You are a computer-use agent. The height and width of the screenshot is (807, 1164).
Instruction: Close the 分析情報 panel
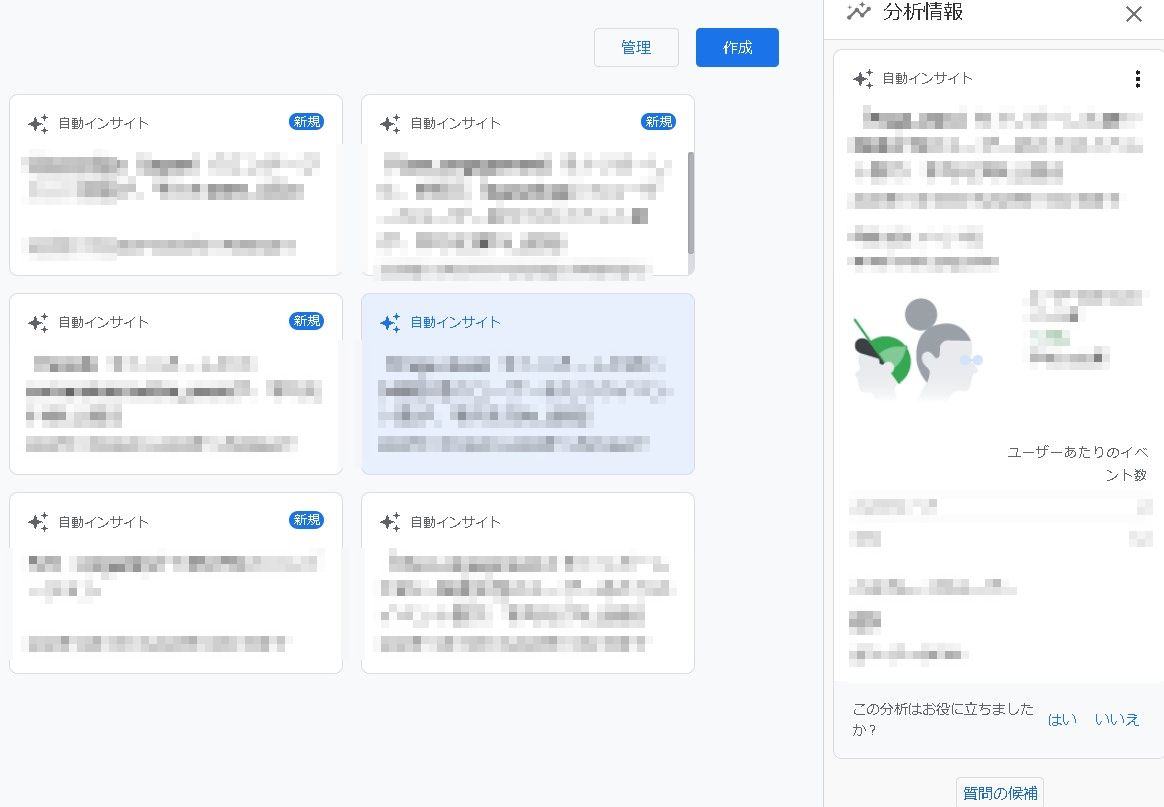tap(1133, 14)
